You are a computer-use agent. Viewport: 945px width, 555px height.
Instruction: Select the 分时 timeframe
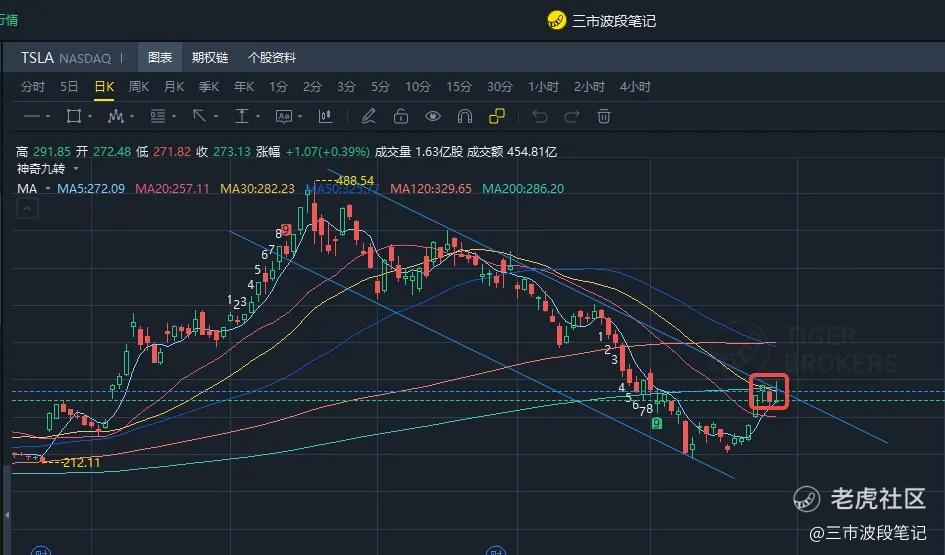tap(33, 87)
